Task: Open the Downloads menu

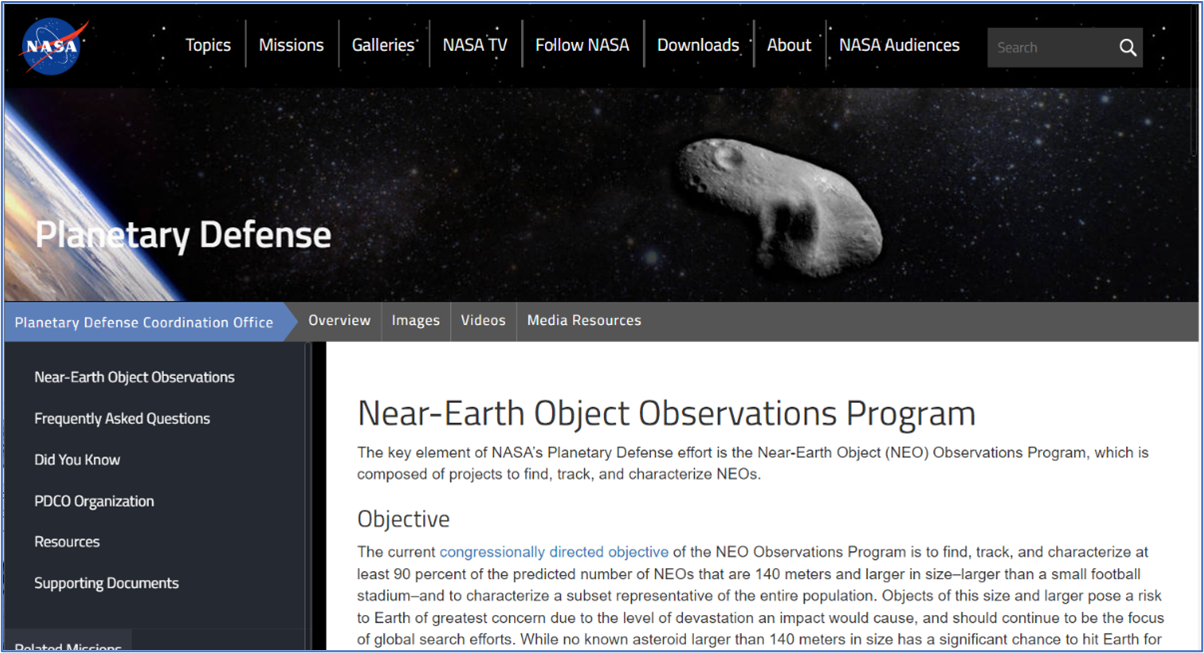Action: click(x=698, y=45)
